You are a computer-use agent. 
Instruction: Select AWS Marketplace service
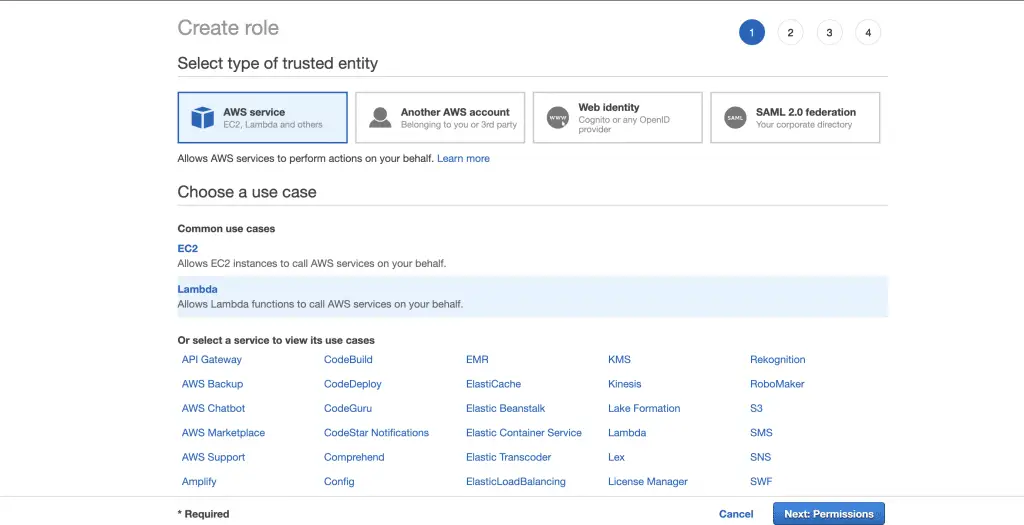223,433
